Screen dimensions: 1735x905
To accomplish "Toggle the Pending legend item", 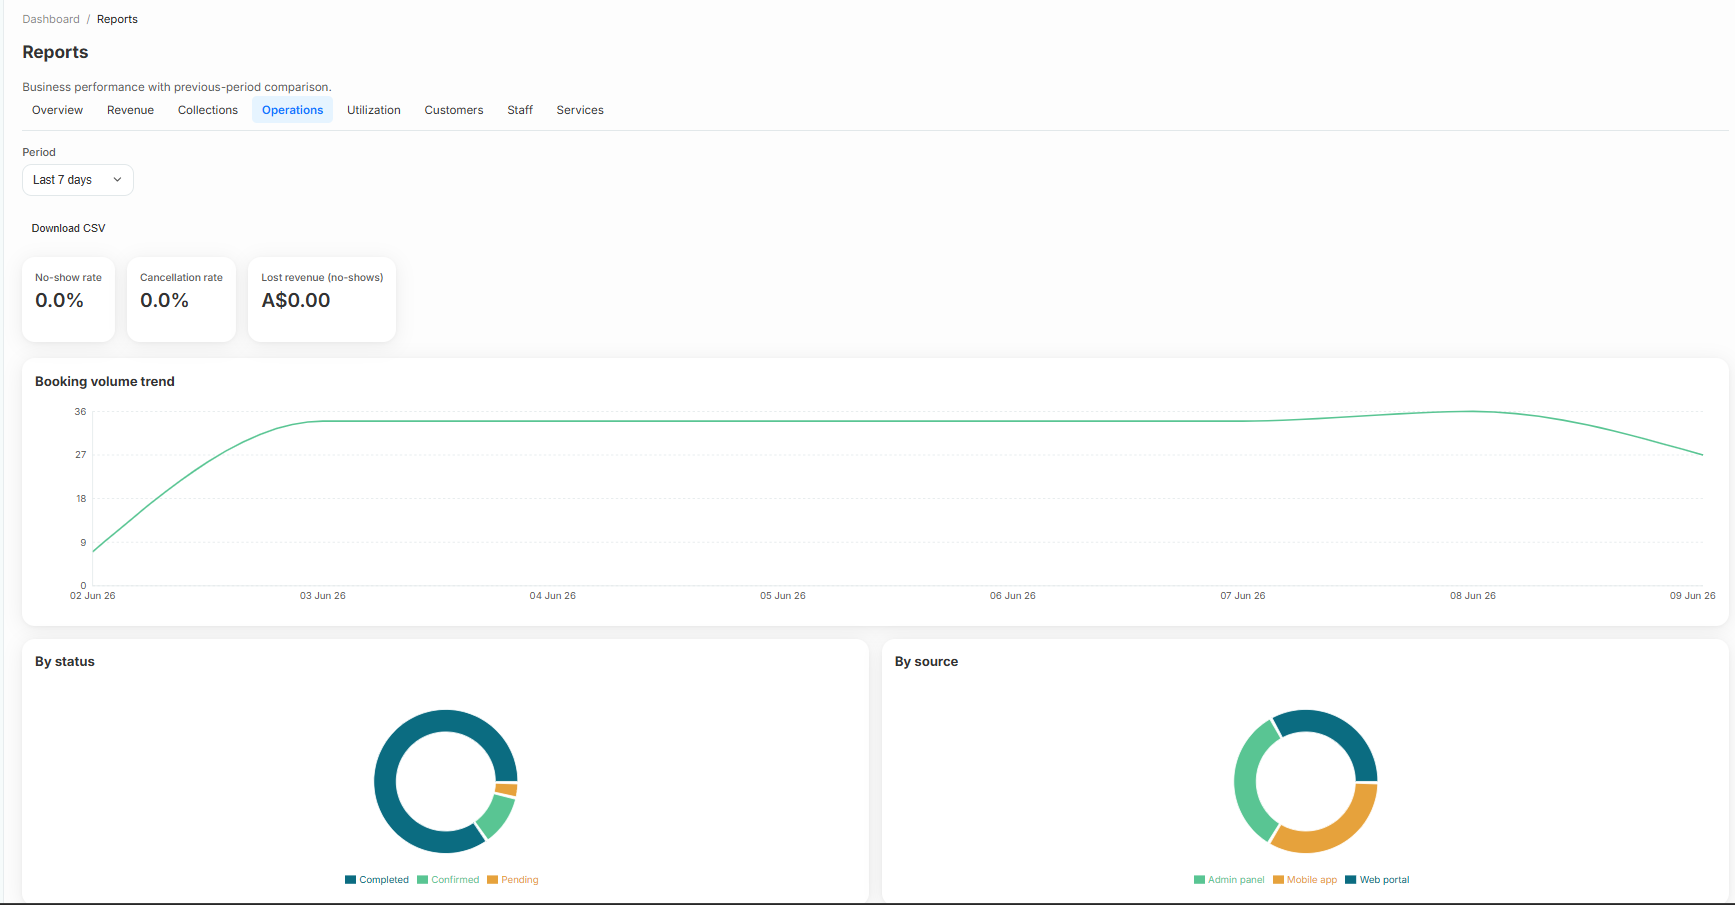I will [x=513, y=880].
